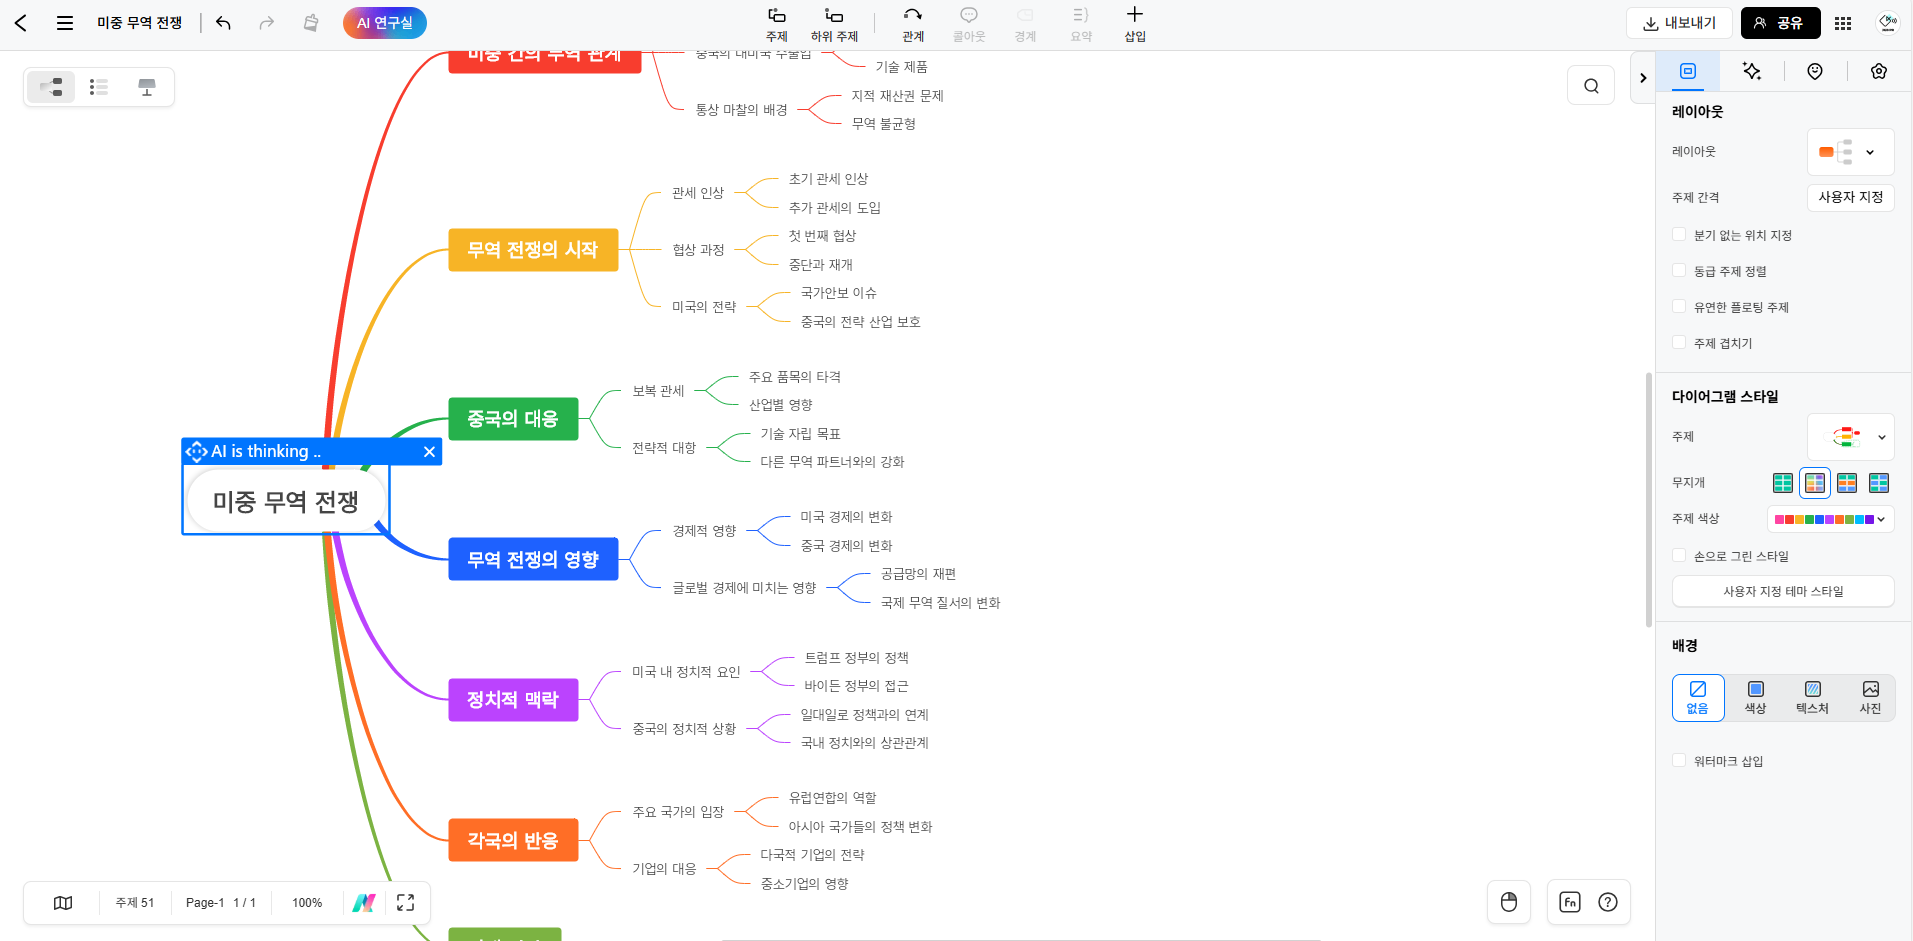Screen dimensions: 1913x941
Task: Open the canvas search tool
Action: coord(1591,86)
